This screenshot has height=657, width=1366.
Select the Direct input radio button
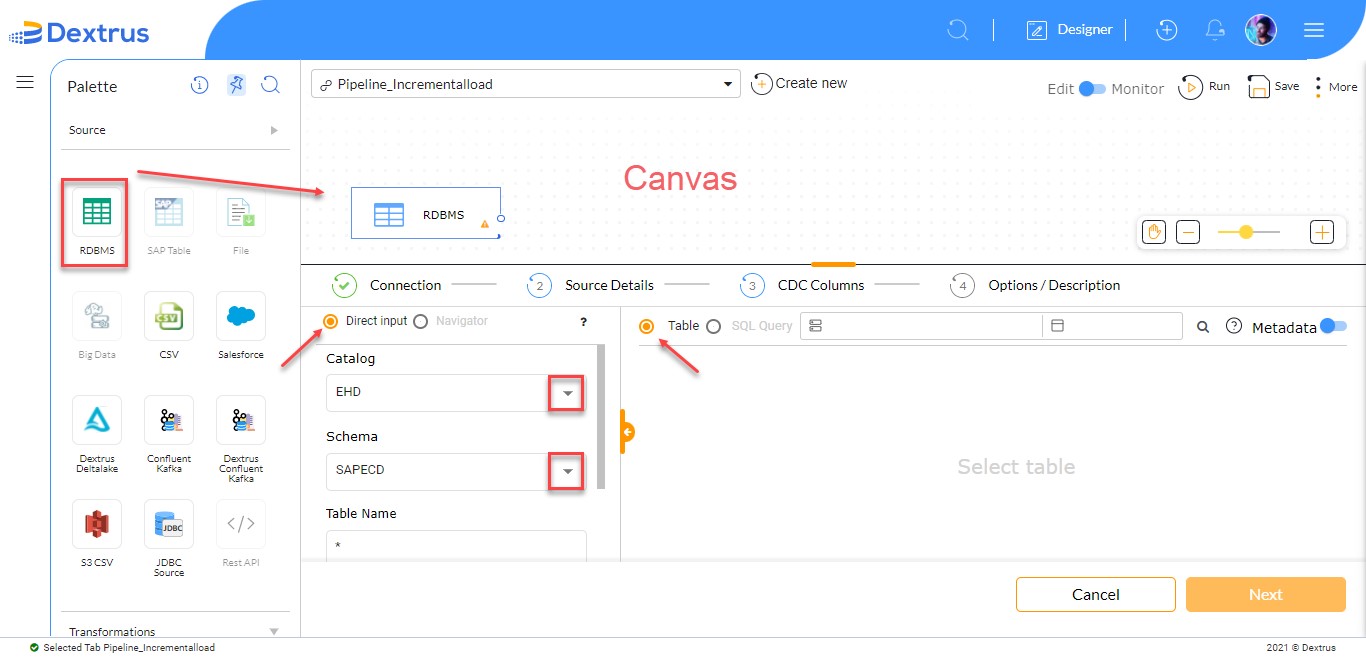(x=331, y=321)
